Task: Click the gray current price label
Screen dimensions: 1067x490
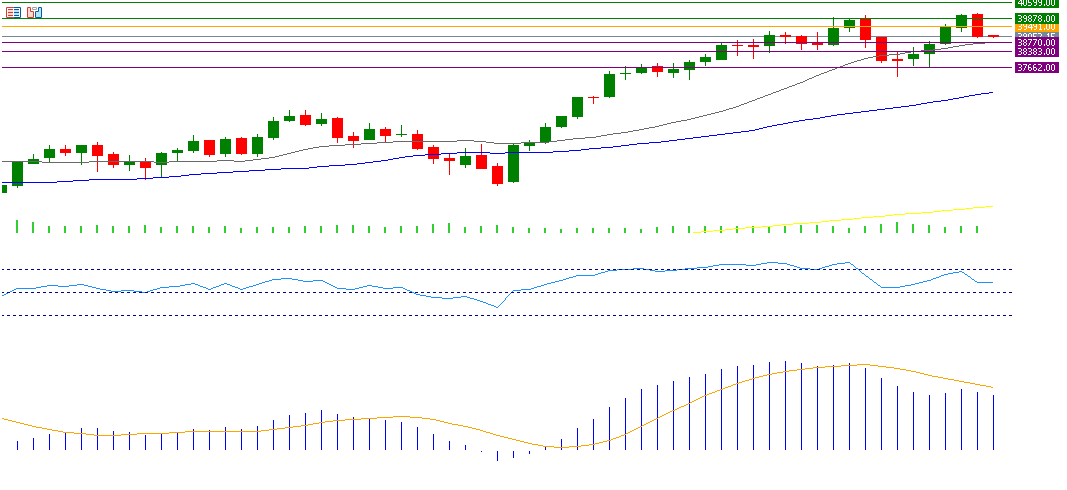Action: pos(1036,36)
